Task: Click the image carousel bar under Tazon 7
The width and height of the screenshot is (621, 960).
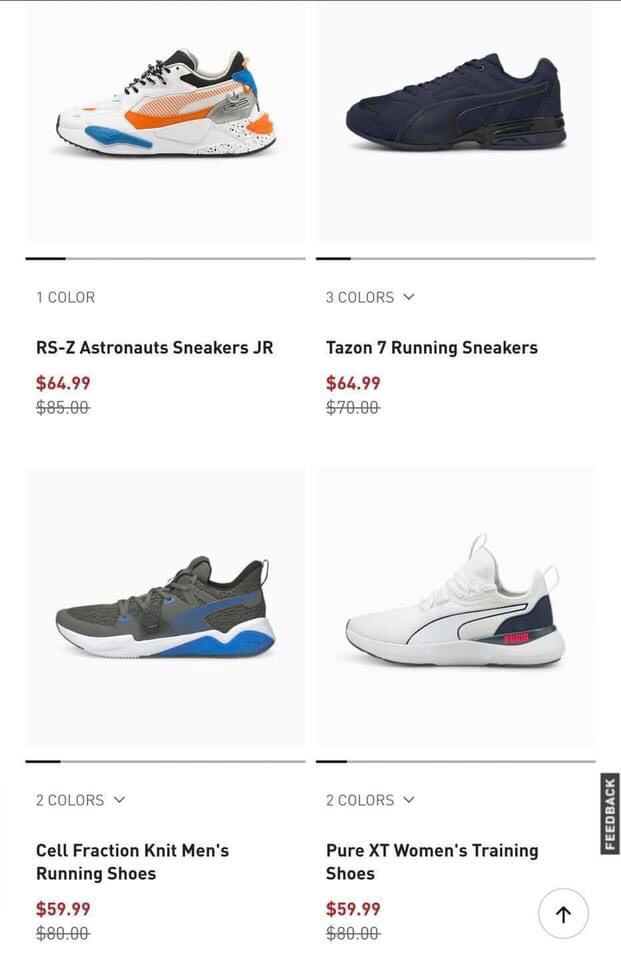Action: pos(456,258)
